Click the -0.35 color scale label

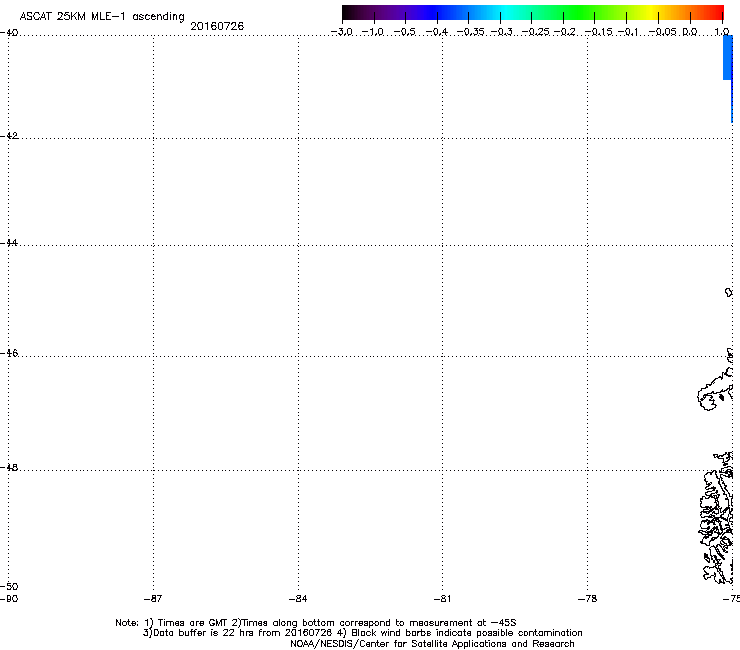471,32
